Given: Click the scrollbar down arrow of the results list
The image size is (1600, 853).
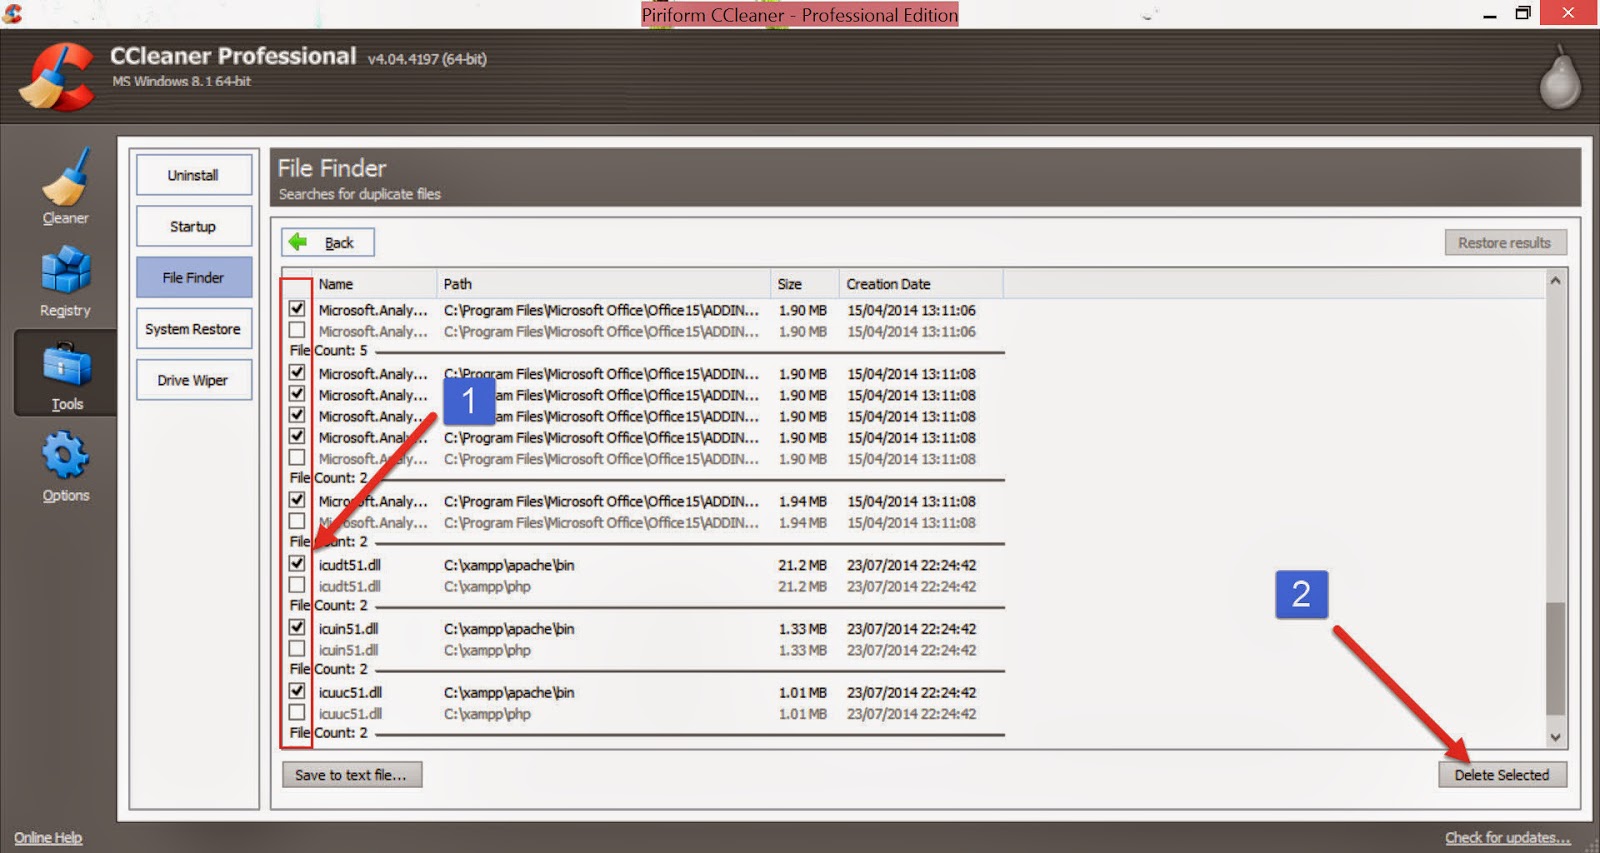Looking at the screenshot, I should point(1555,737).
